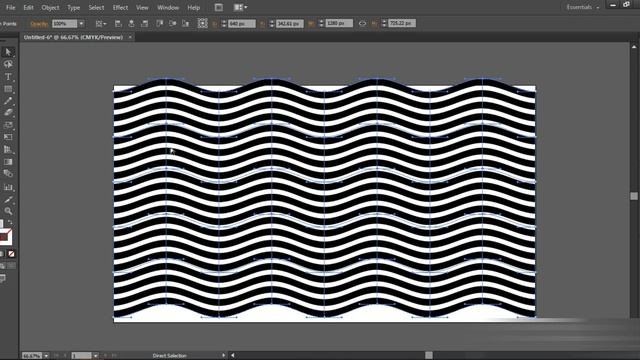Image resolution: width=640 pixels, height=360 pixels.
Task: Select the Blend tool
Action: tap(8, 174)
